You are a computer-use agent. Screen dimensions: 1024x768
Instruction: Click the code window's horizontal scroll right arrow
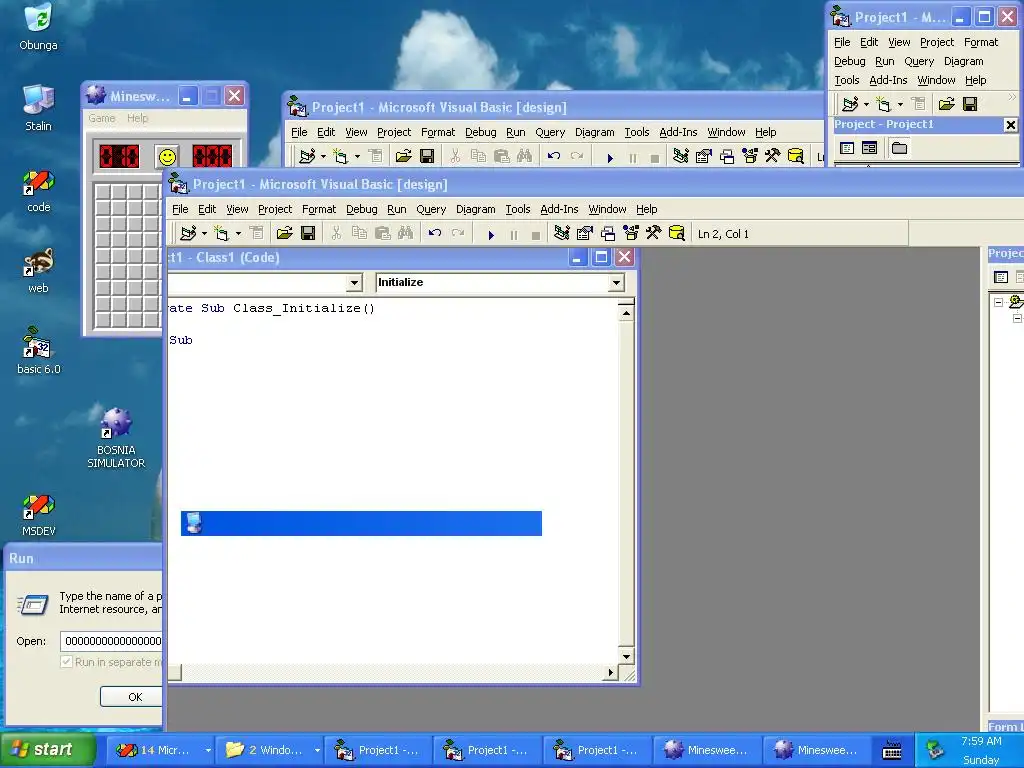coord(611,672)
